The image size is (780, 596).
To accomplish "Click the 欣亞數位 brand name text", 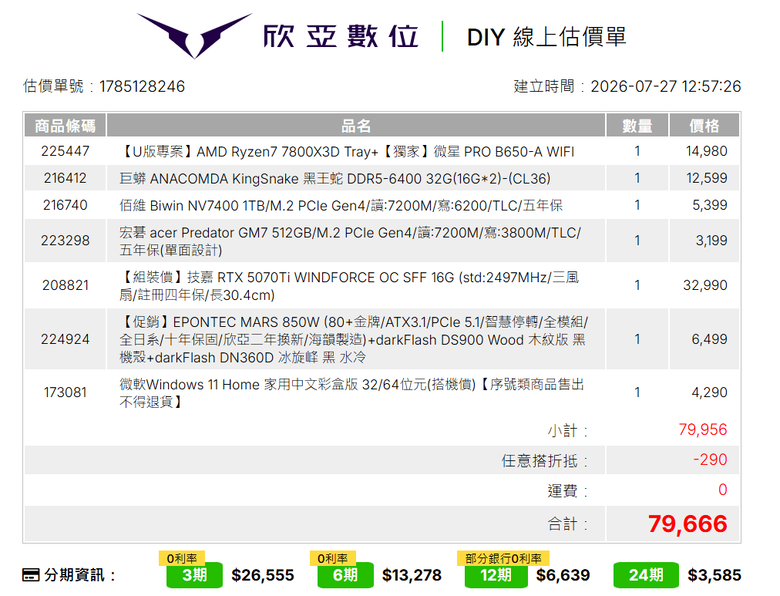I will [x=341, y=36].
